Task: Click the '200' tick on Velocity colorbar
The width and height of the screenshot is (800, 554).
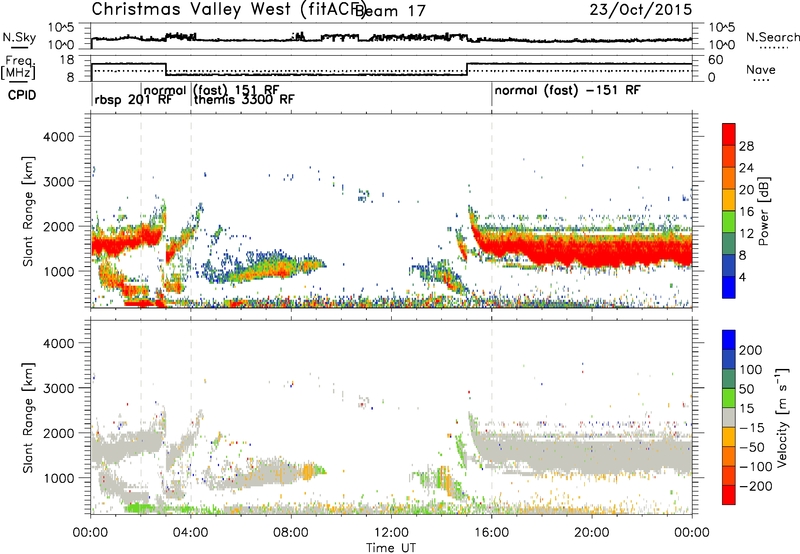Action: point(751,350)
